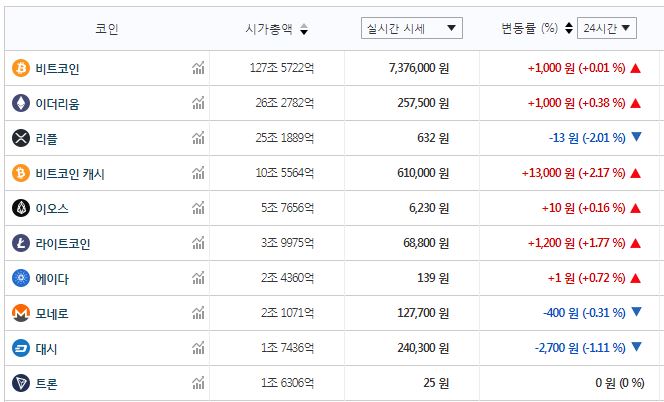
Task: Click the Cardano 에이다 logo icon
Action: click(x=20, y=278)
